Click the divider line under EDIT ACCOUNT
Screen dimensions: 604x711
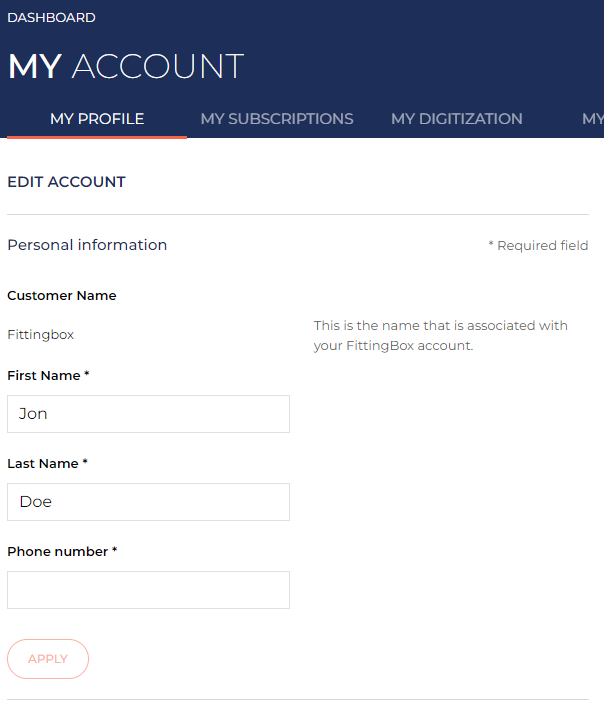point(298,214)
